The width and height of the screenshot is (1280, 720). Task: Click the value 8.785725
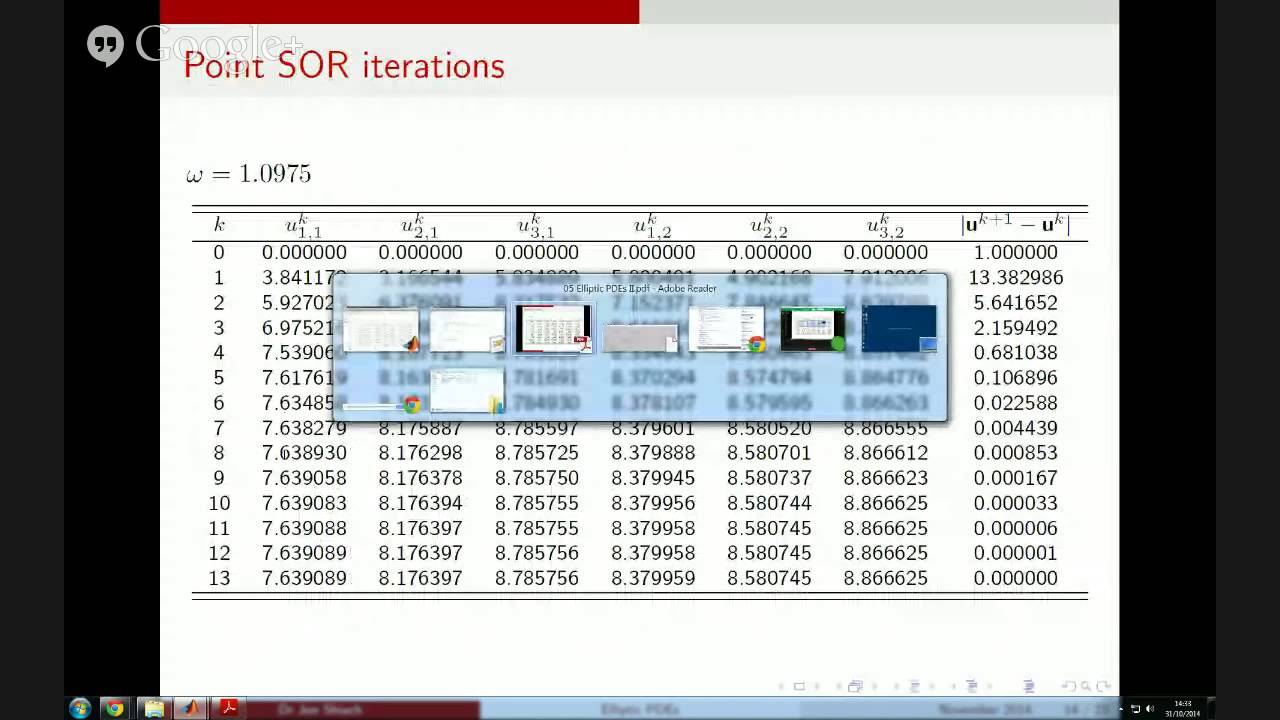coord(536,453)
